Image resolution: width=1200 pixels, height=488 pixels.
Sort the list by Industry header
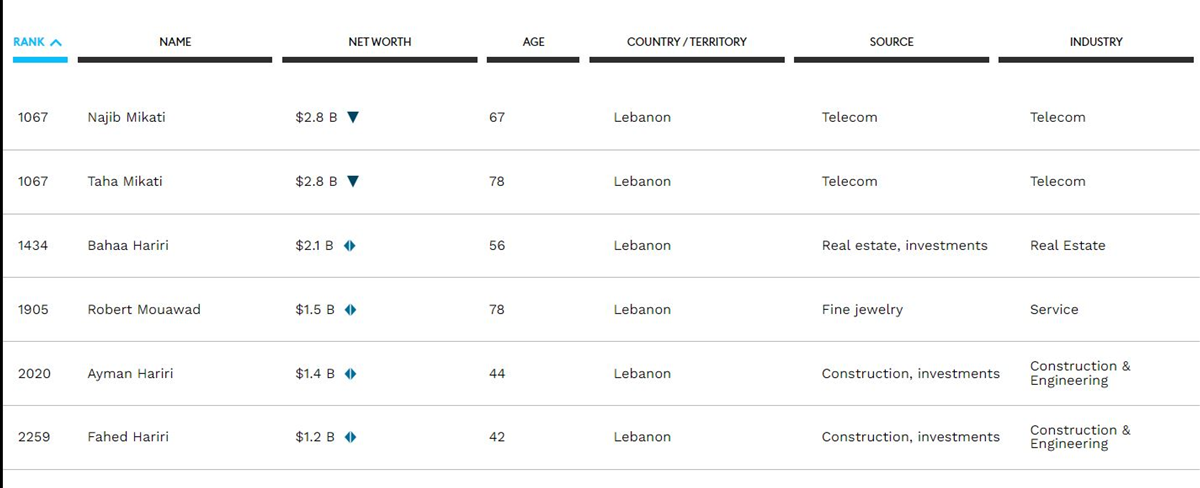1096,42
